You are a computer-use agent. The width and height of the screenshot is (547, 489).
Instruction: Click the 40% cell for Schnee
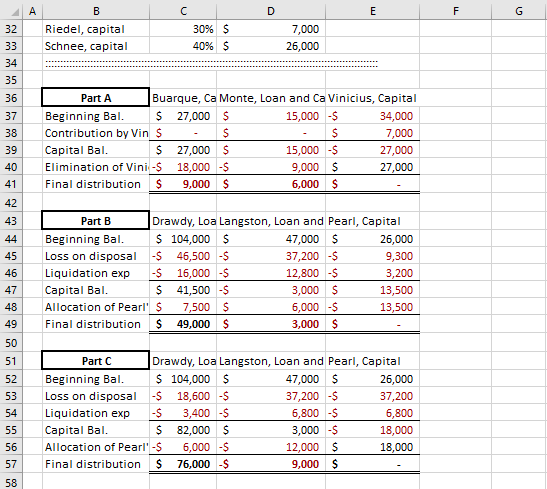[183, 46]
